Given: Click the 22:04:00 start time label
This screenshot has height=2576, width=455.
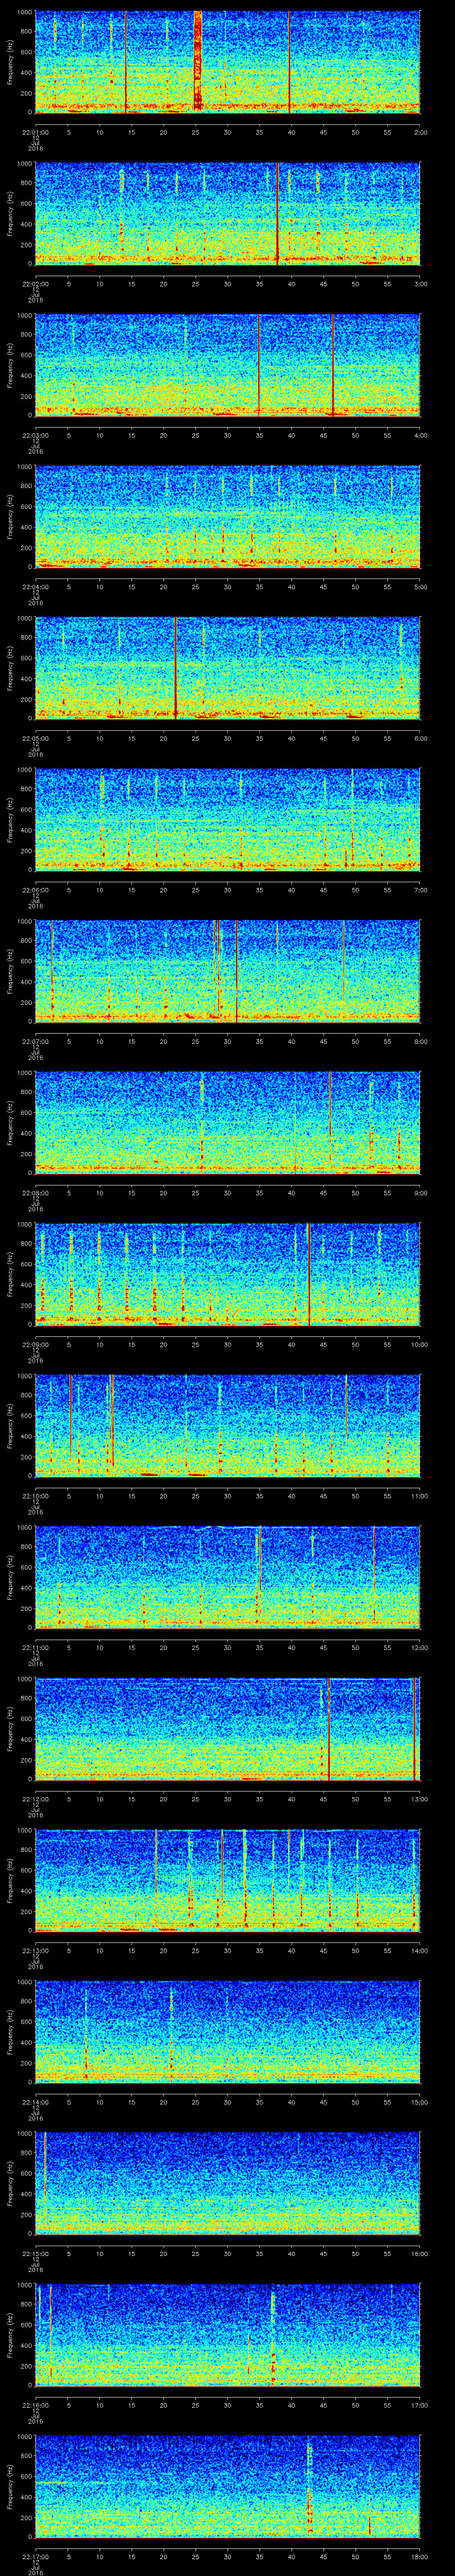Looking at the screenshot, I should click(x=35, y=588).
